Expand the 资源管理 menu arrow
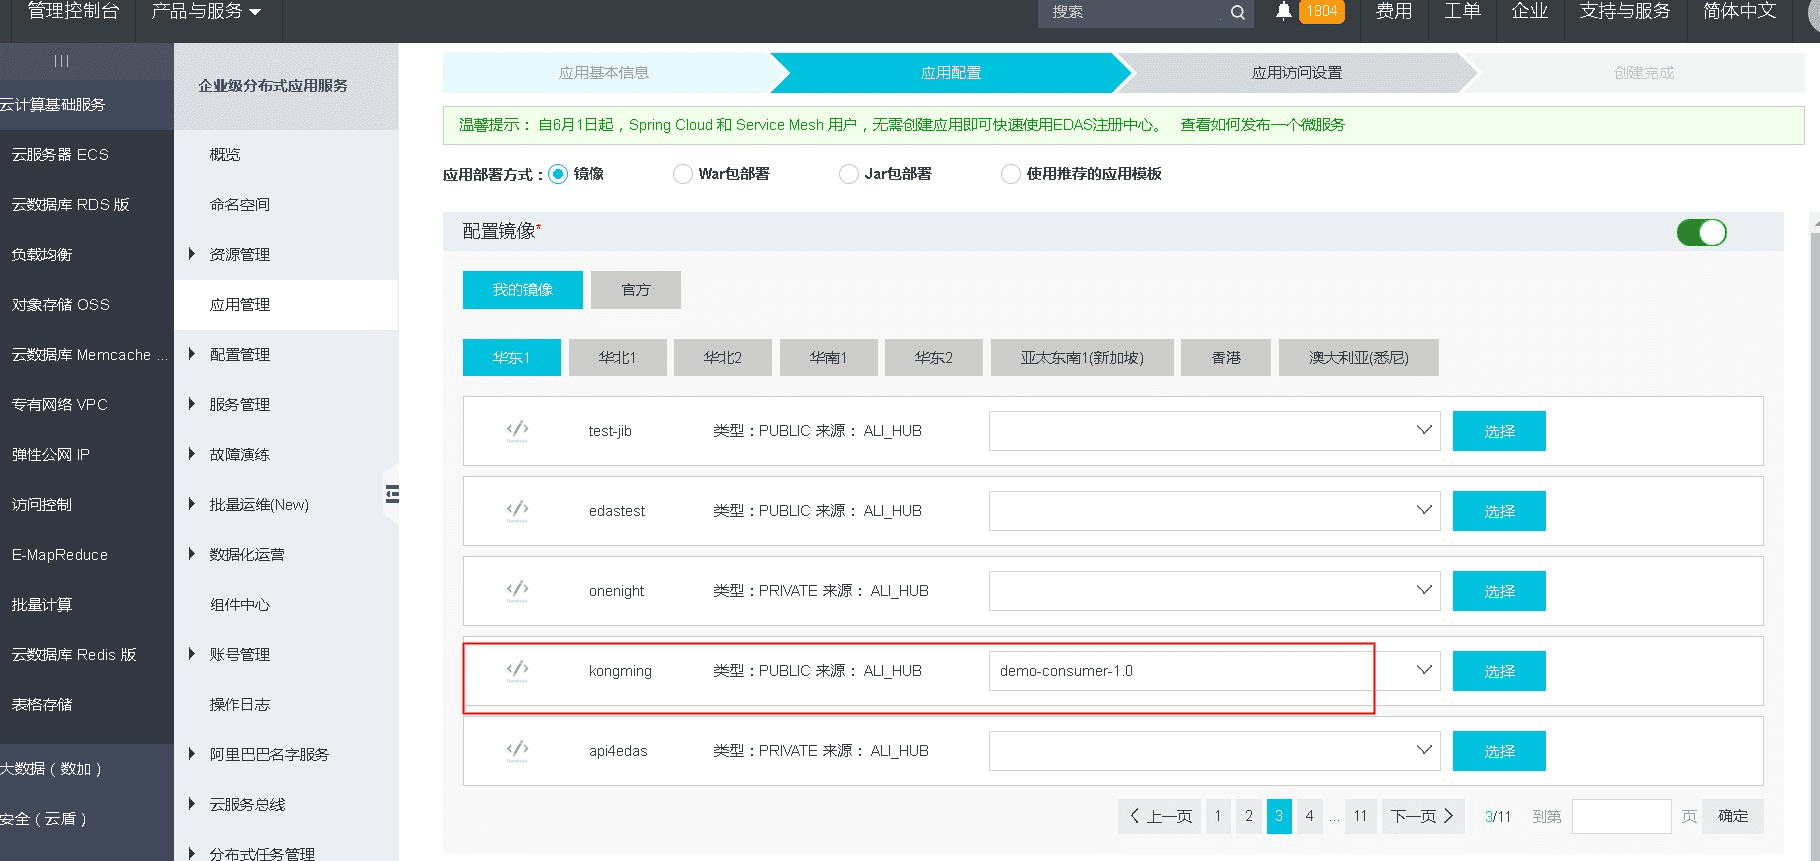1820x861 pixels. point(192,254)
